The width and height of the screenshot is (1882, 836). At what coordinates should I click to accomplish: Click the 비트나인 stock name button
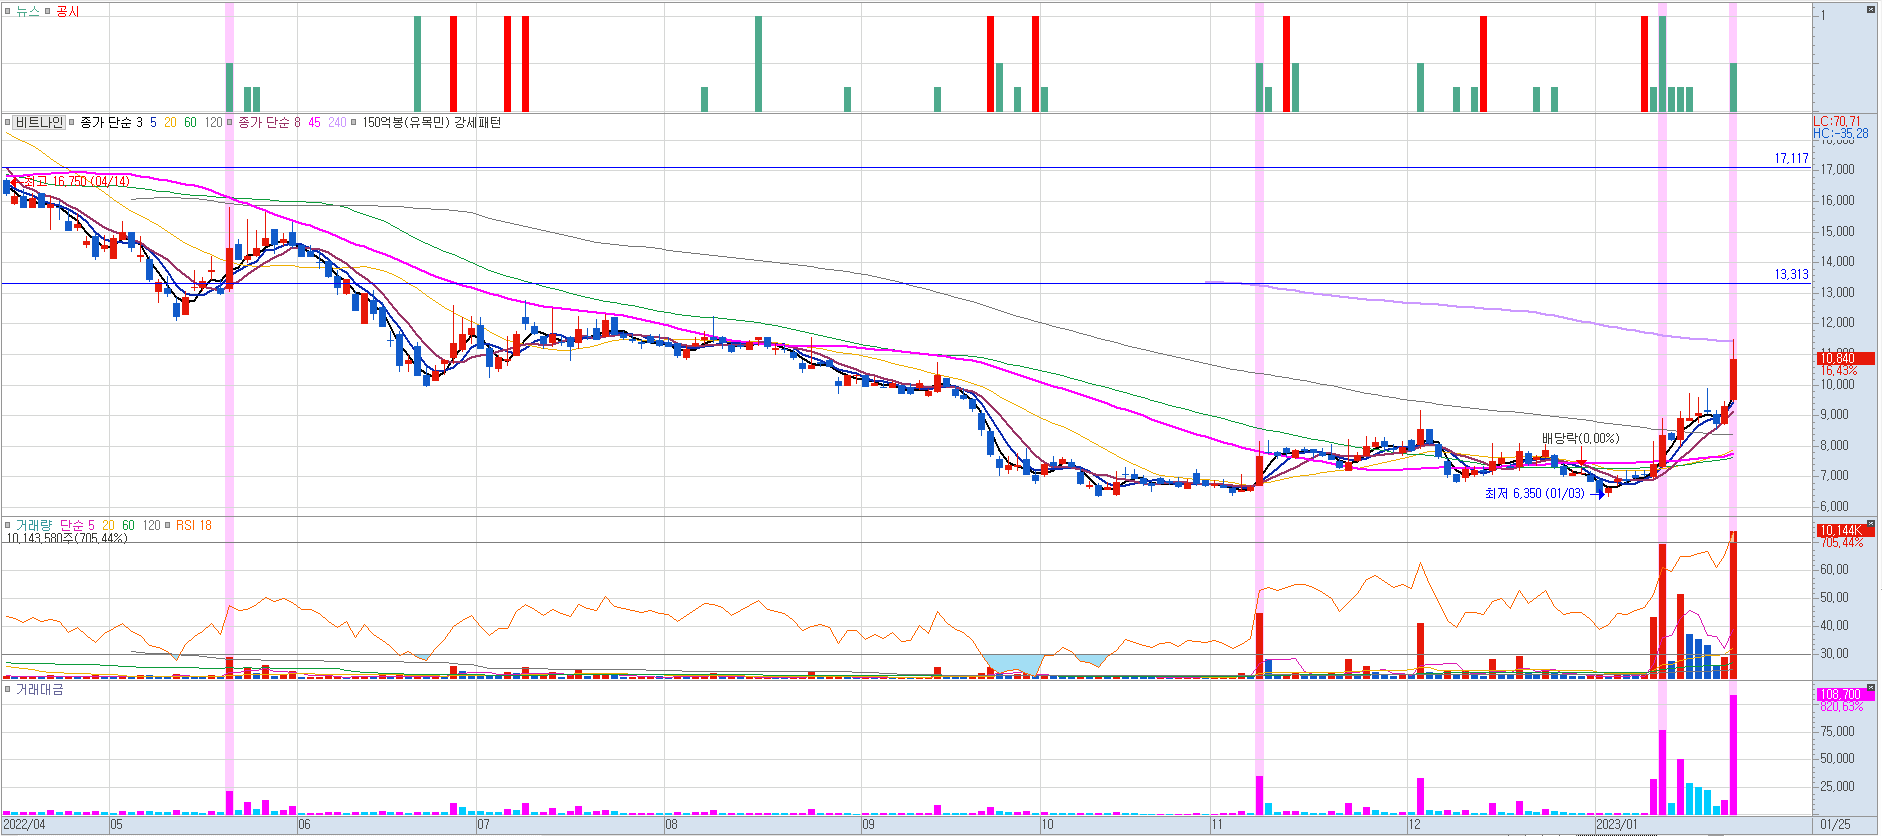click(x=39, y=122)
